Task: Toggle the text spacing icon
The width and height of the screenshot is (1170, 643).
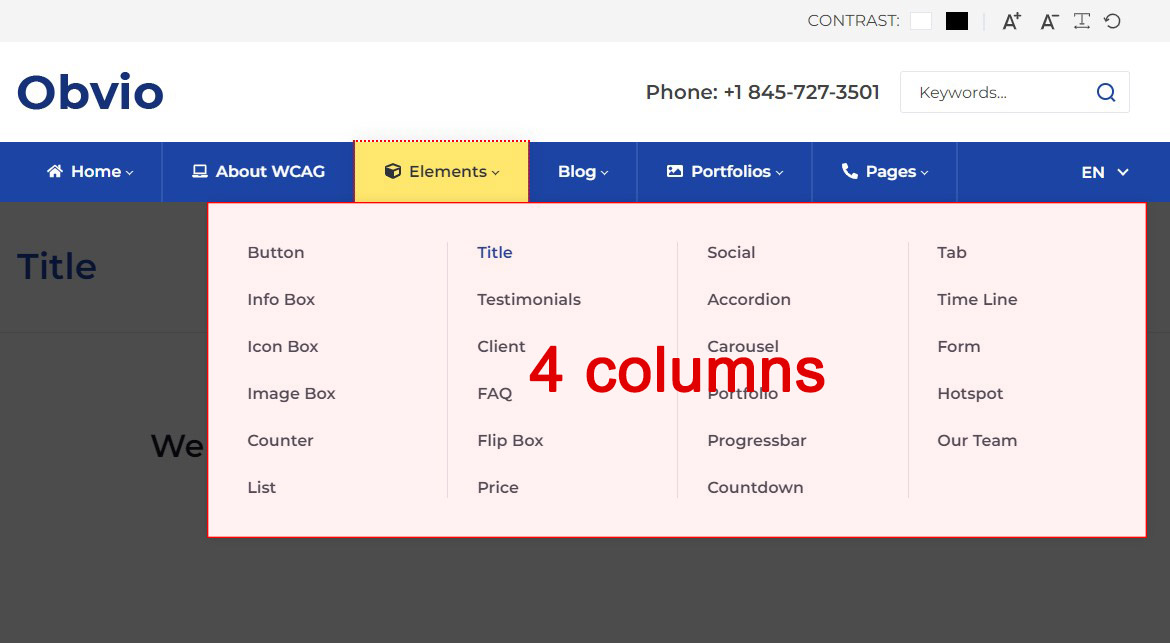Action: point(1081,21)
